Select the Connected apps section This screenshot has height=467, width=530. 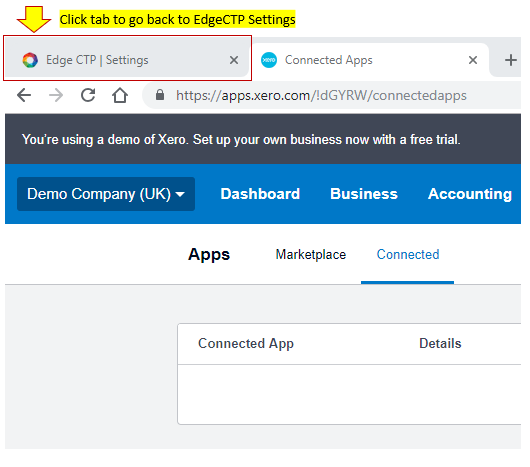coord(408,254)
